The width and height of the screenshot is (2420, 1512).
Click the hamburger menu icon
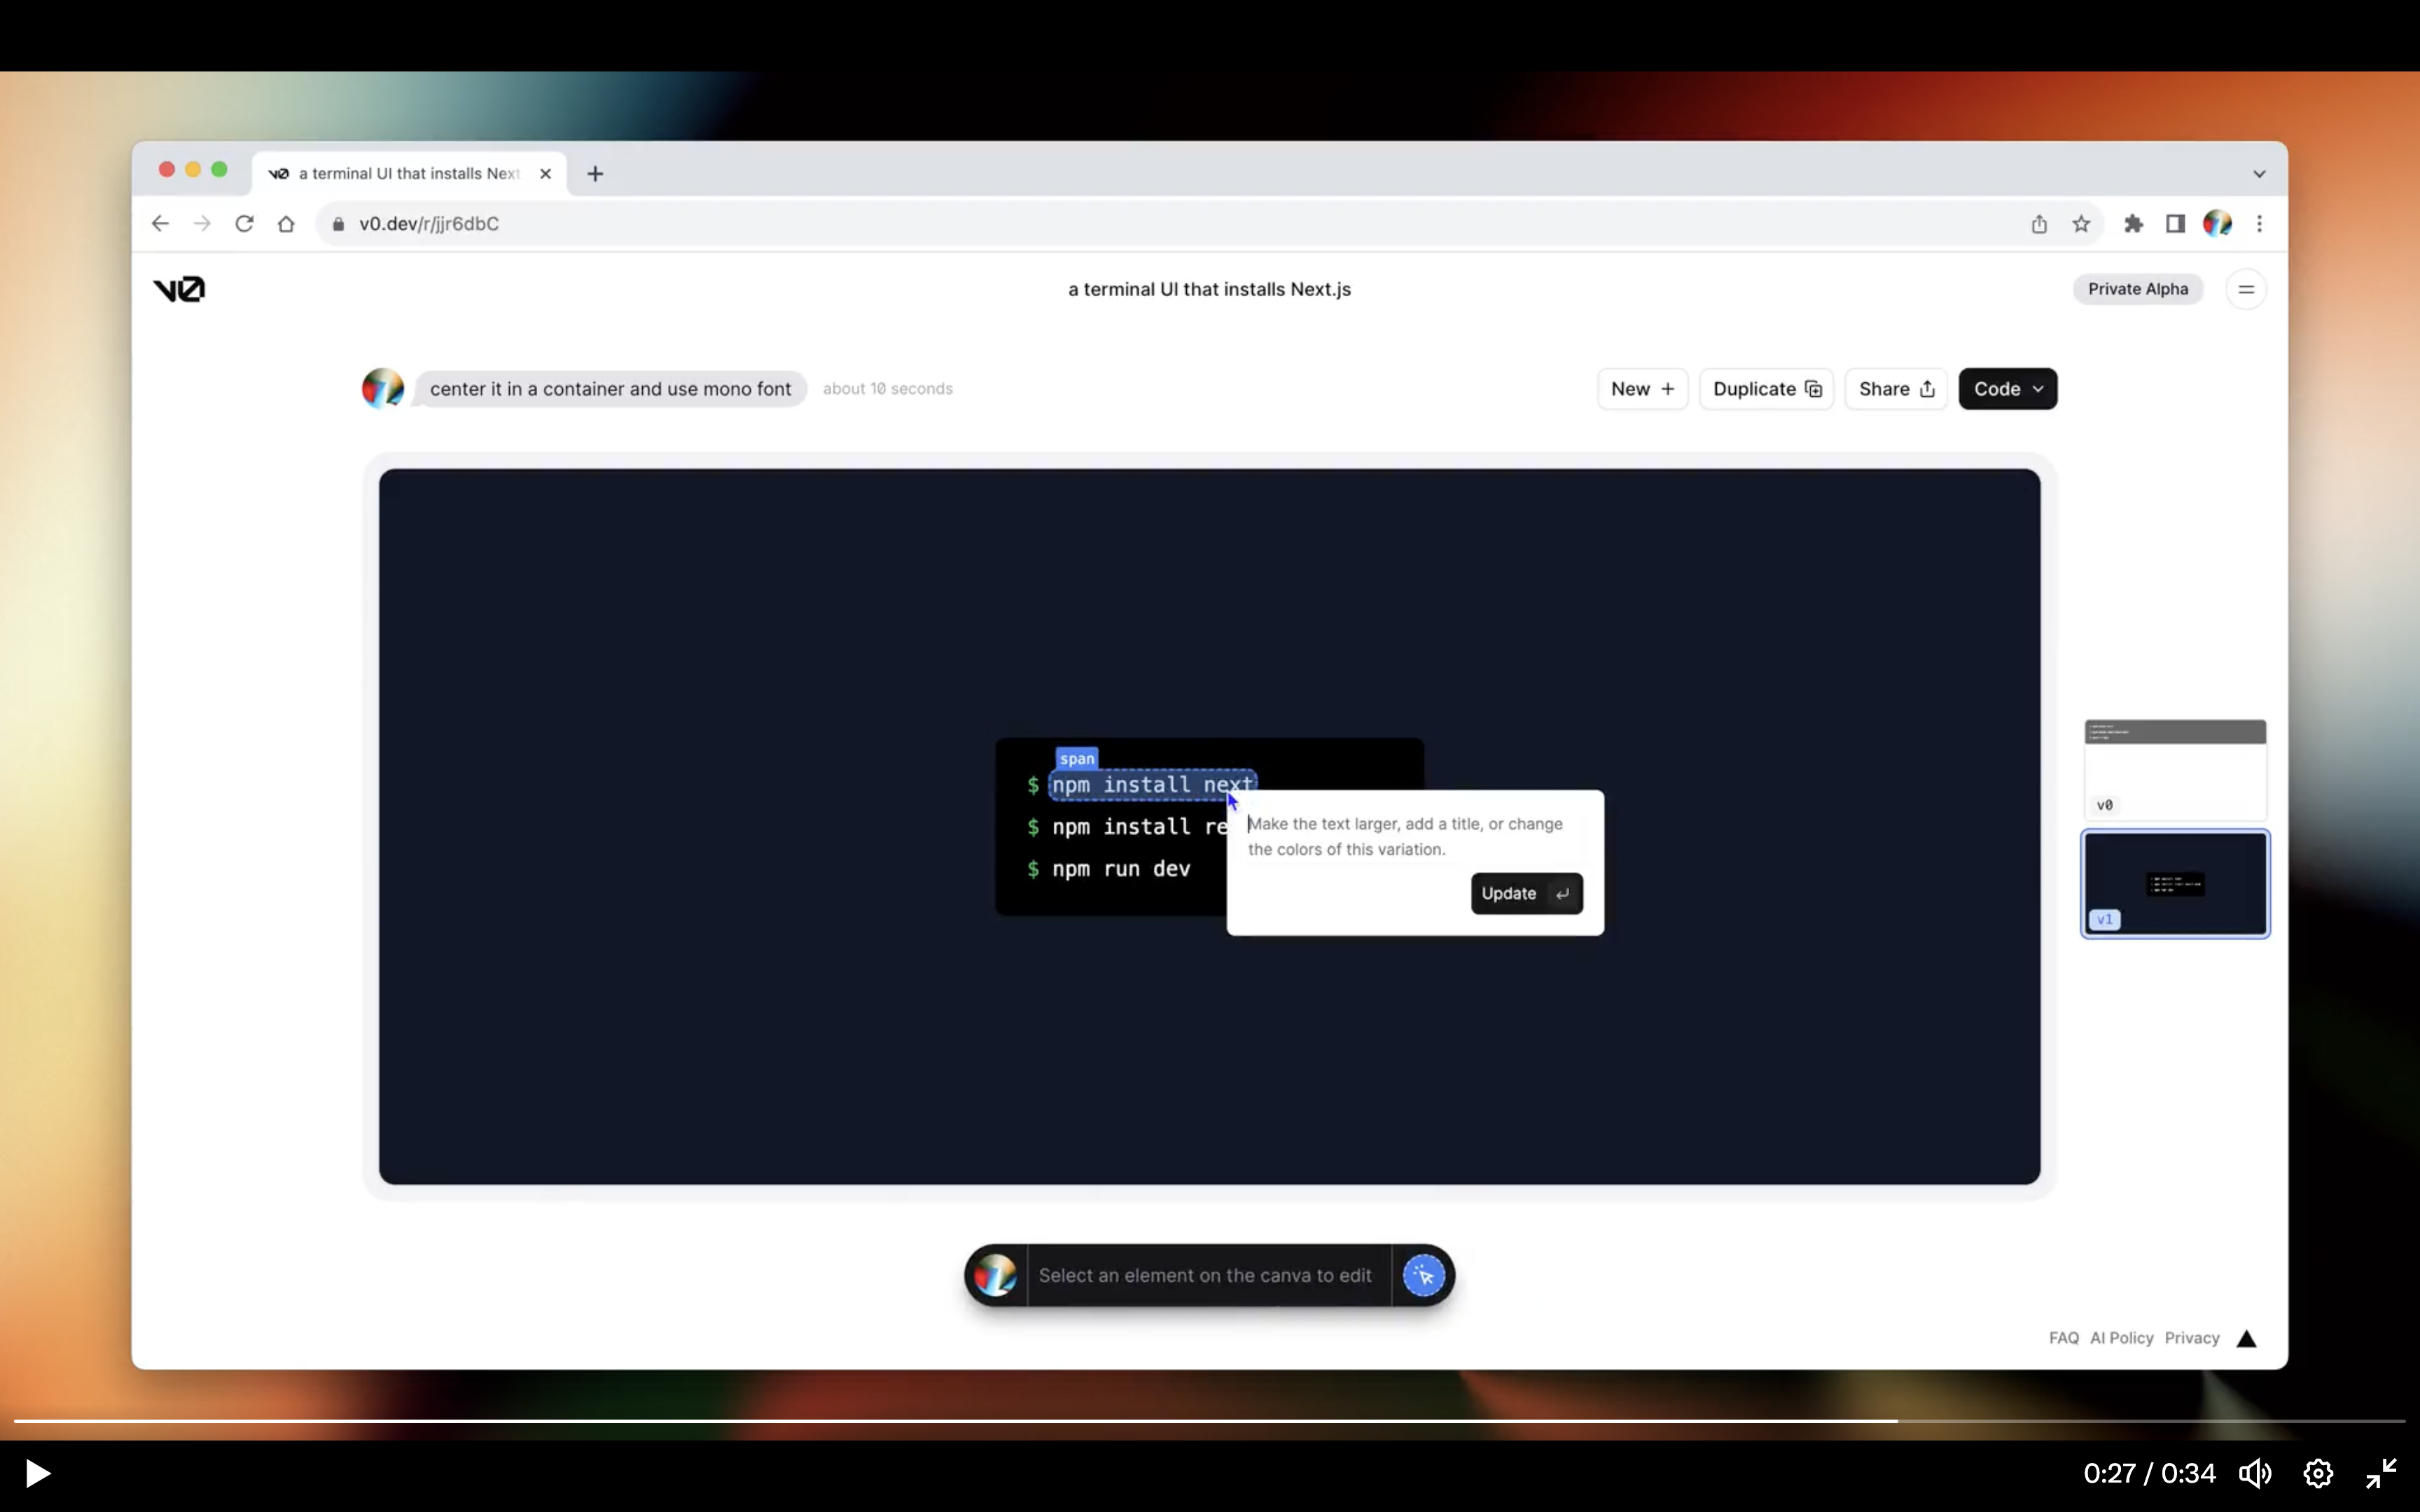point(2248,289)
